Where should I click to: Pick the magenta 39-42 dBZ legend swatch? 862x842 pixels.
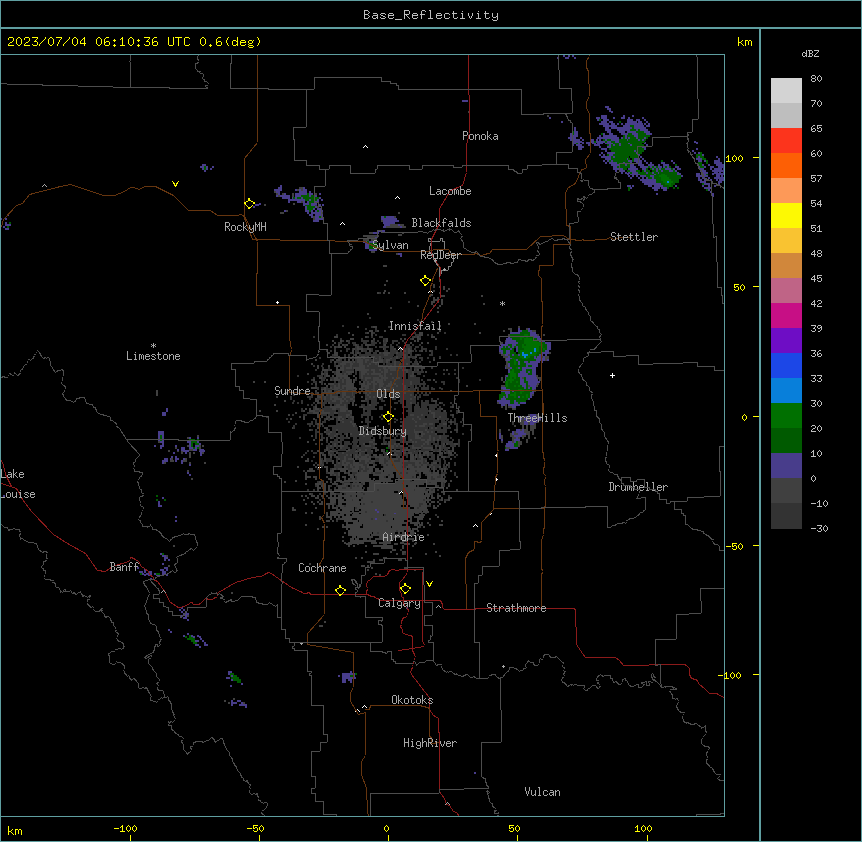click(x=786, y=315)
